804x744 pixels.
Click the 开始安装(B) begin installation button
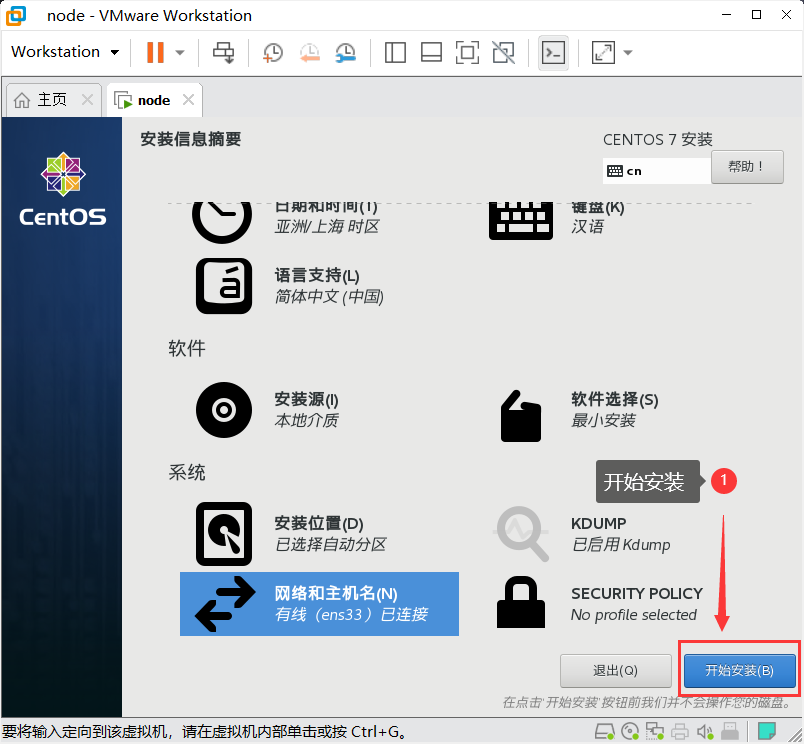pyautogui.click(x=739, y=671)
